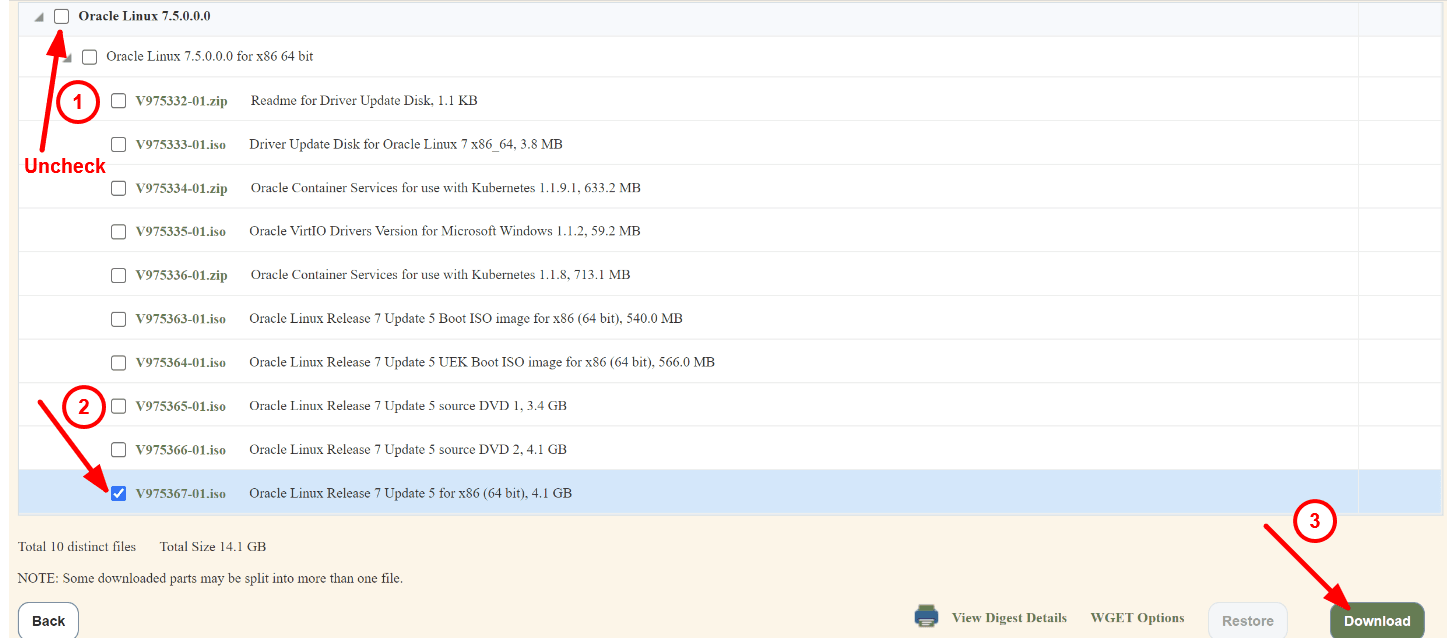This screenshot has height=638, width=1447.
Task: Uncheck the selected V975367-01.iso file
Action: point(118,492)
